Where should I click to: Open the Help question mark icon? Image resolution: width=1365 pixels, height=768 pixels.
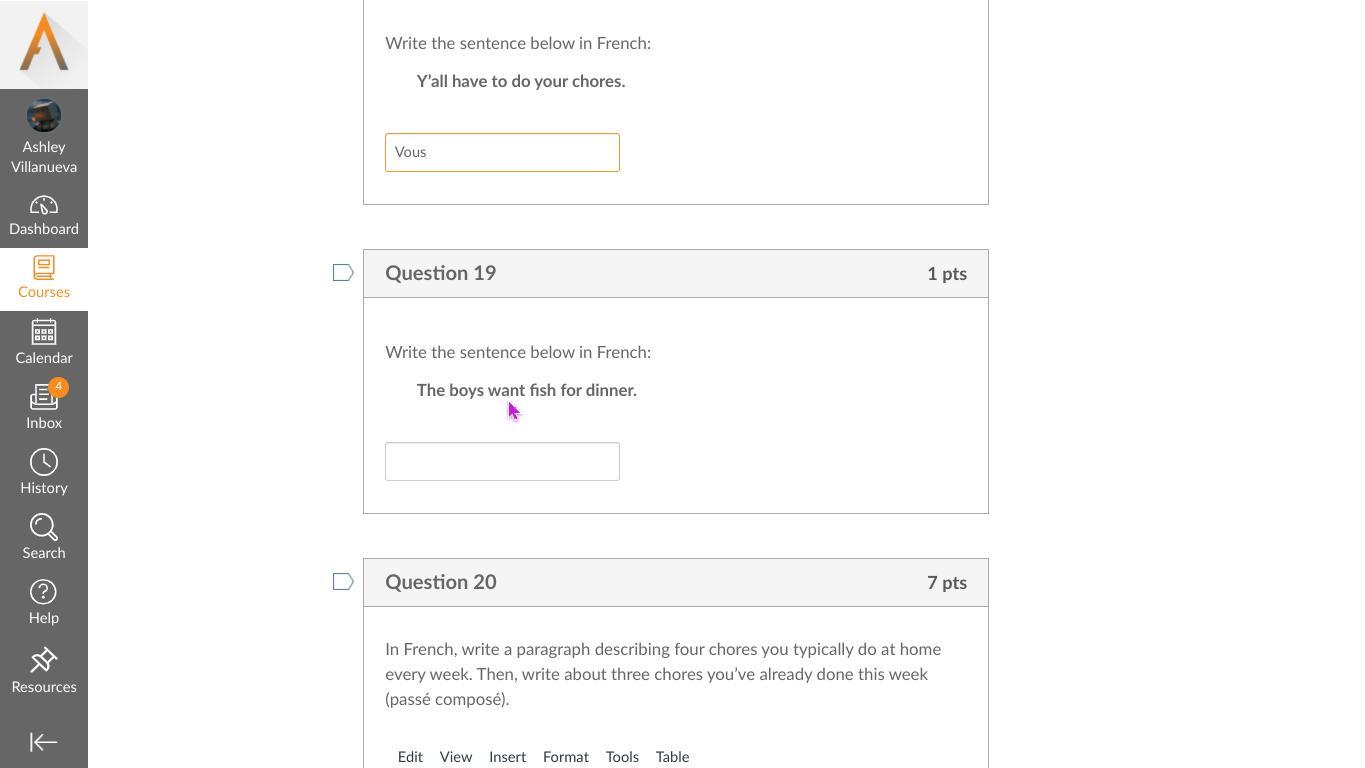(x=44, y=593)
